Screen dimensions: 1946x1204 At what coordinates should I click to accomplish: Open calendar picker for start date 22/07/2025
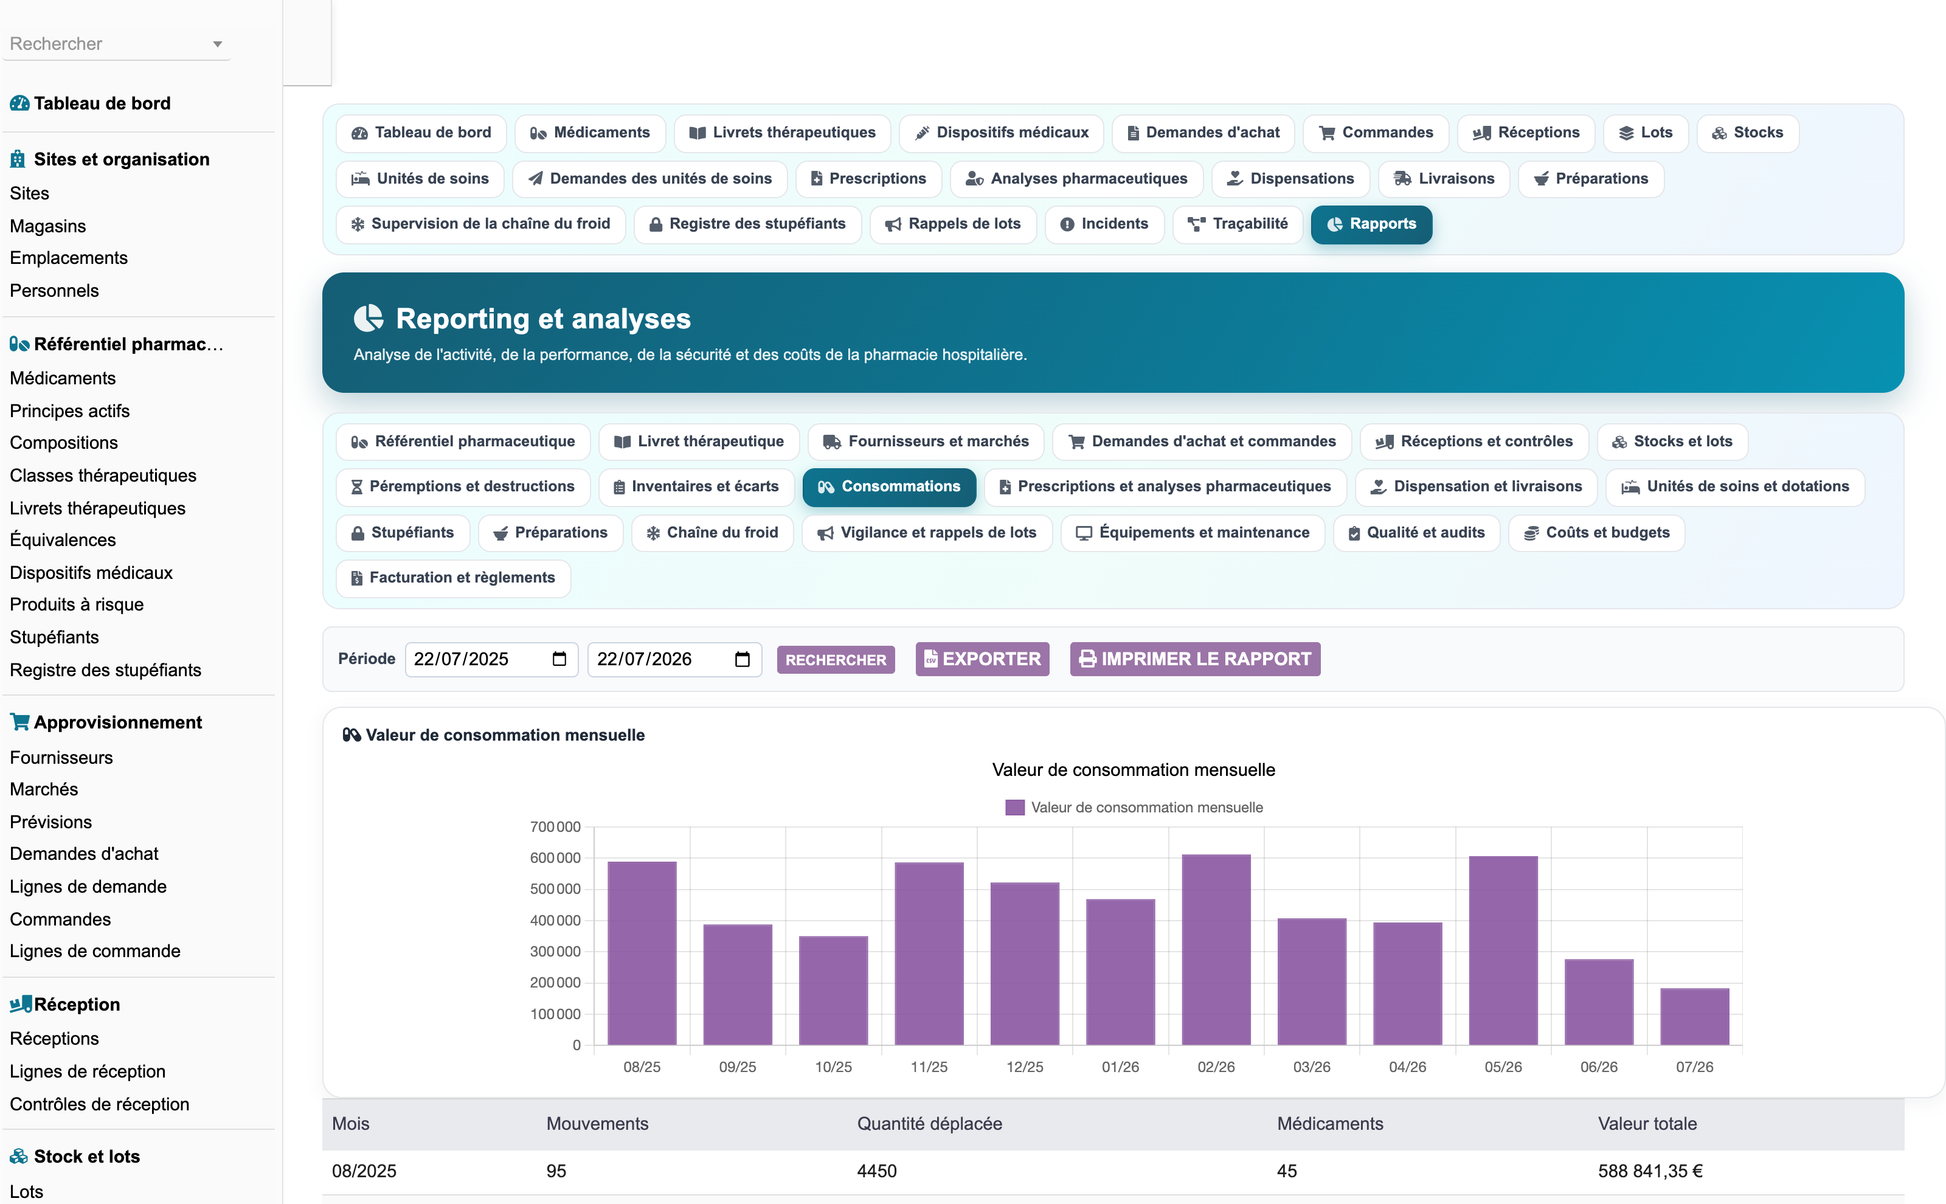pos(560,659)
